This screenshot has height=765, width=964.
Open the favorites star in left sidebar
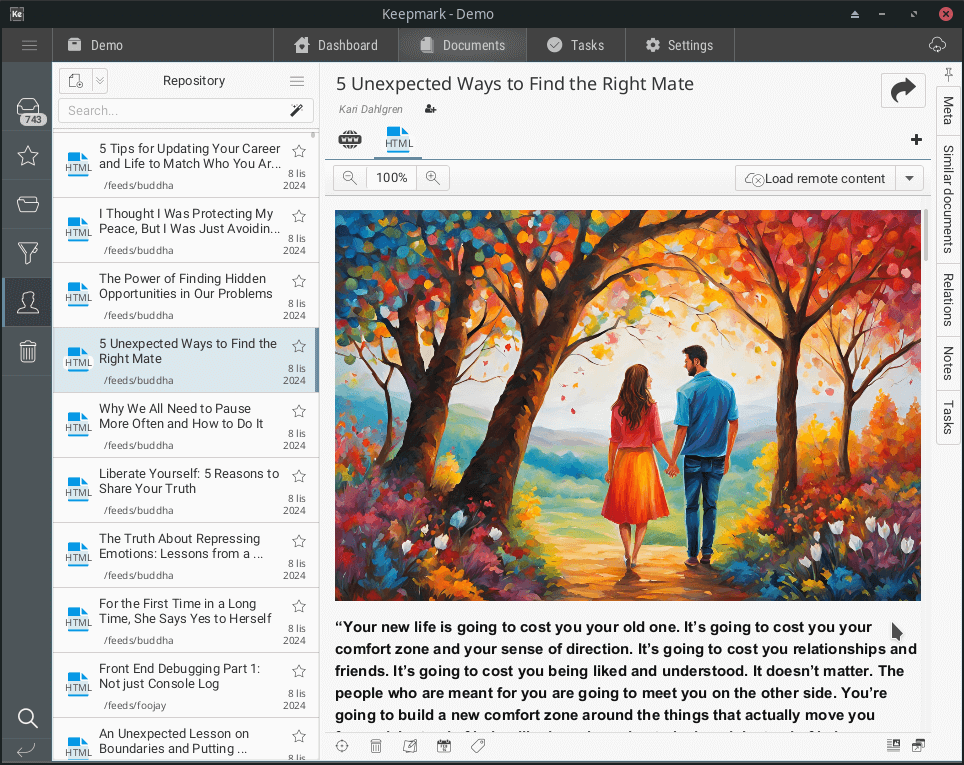[28, 156]
